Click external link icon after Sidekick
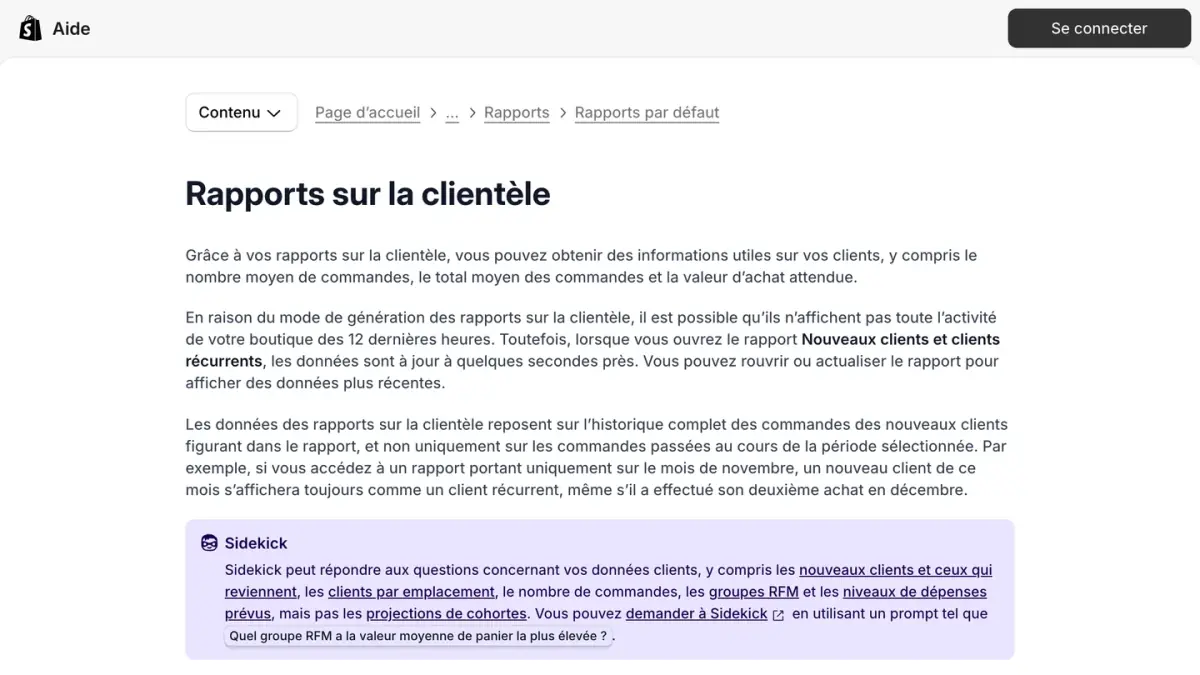Screen dimensions: 1200x675 tap(778, 615)
